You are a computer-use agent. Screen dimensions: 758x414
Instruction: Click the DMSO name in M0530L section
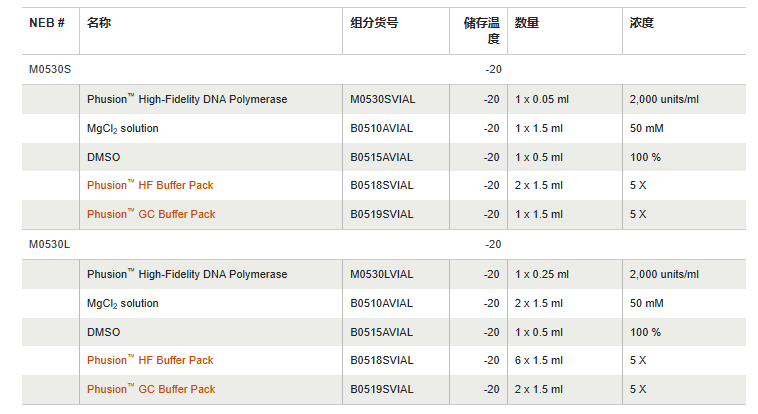point(102,332)
